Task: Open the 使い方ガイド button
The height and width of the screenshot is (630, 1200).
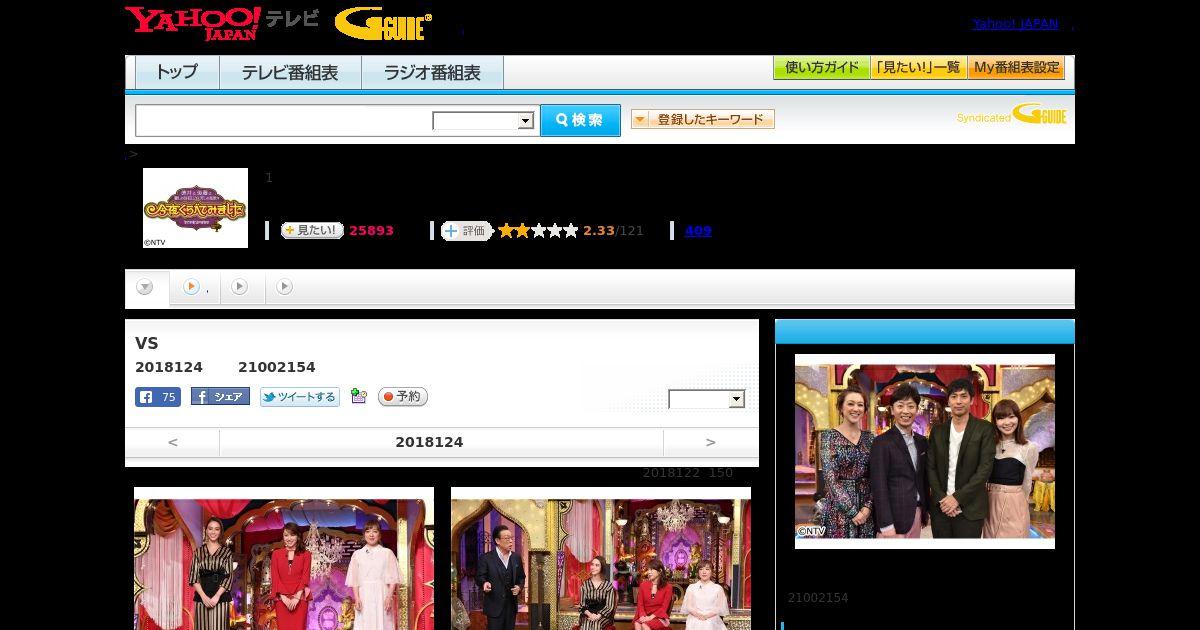Action: (x=822, y=68)
